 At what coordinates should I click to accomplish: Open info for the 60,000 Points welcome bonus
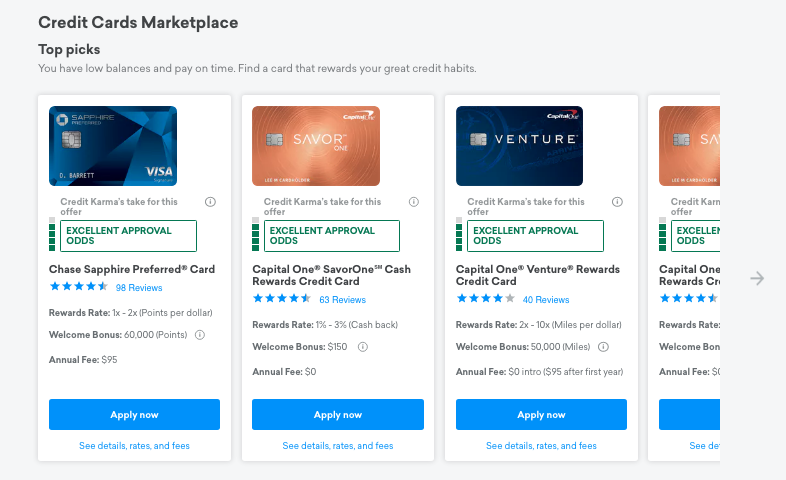click(200, 335)
